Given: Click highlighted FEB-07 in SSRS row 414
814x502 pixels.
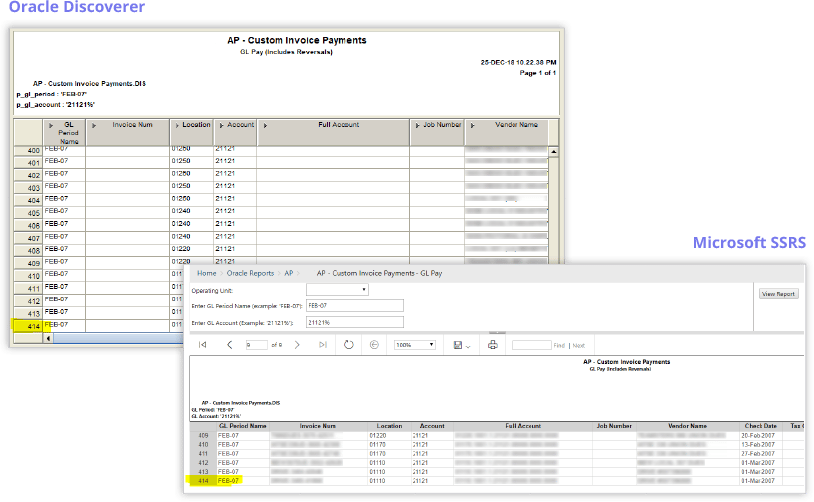Looking at the screenshot, I should 228,481.
